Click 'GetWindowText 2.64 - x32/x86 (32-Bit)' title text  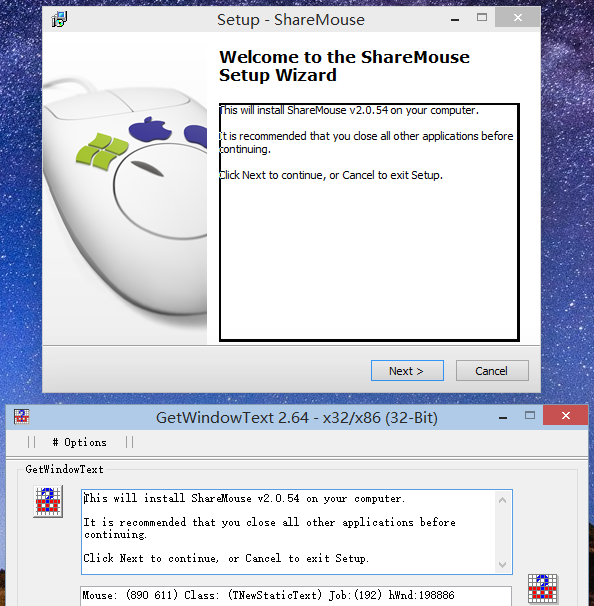tap(297, 418)
